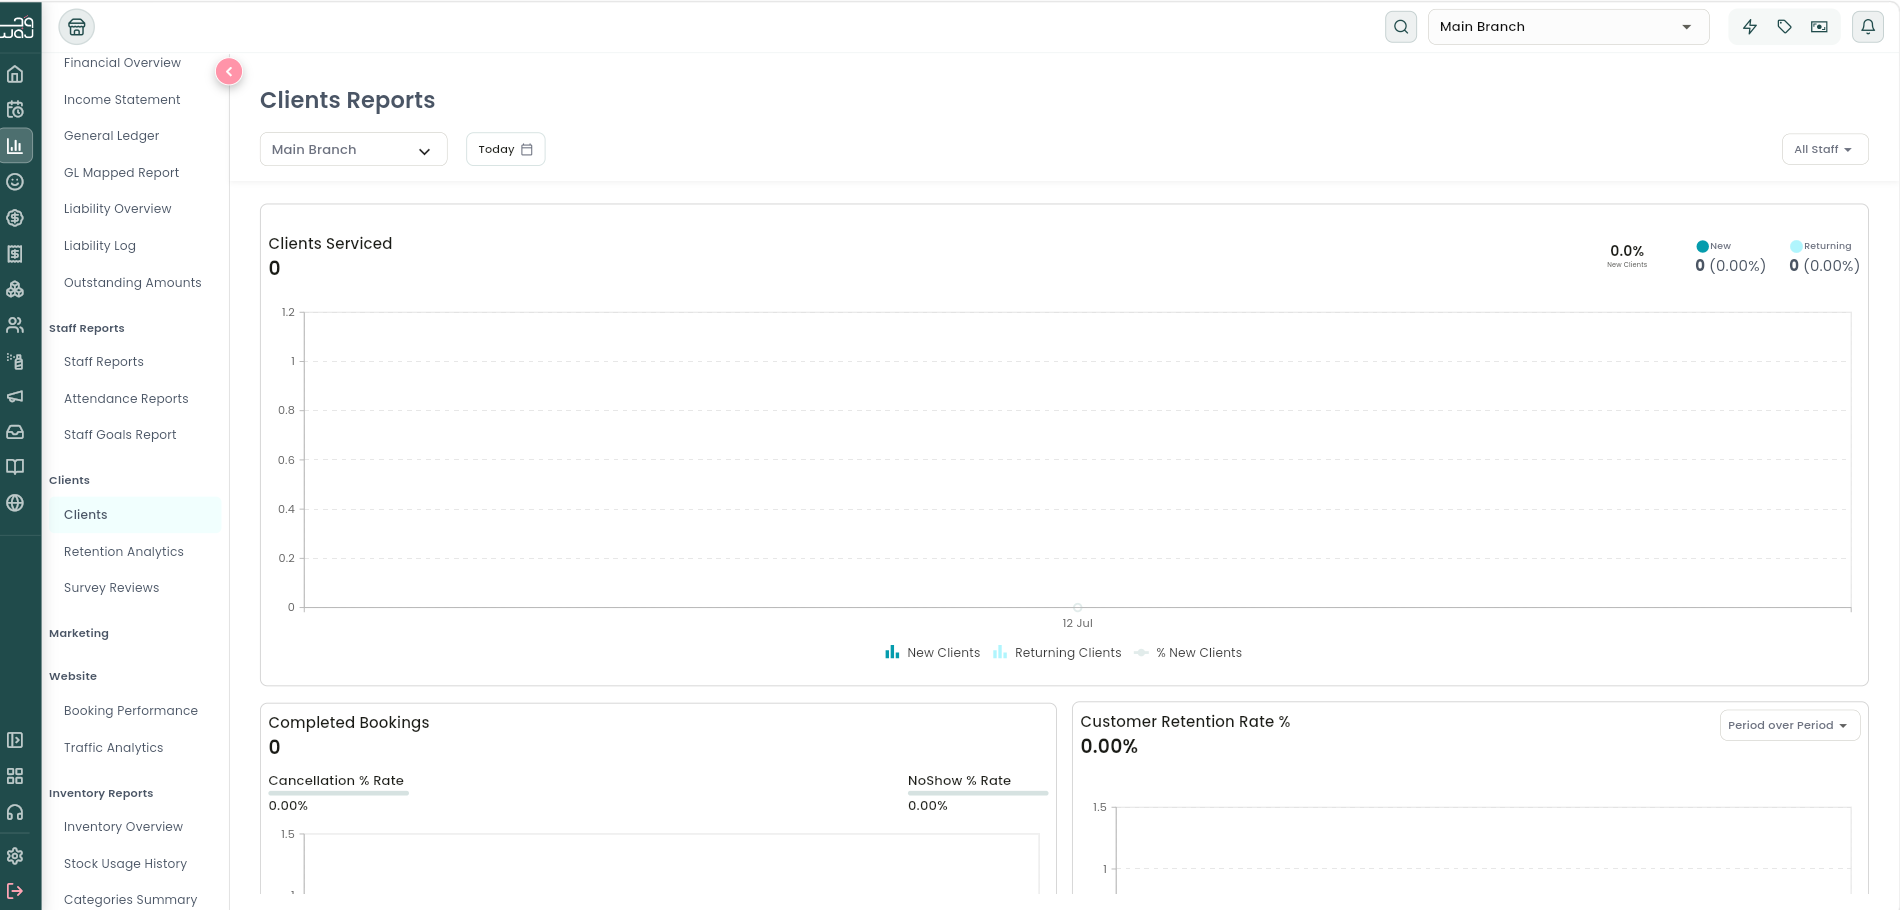Viewport: 1902px width, 910px height.
Task: Open the spray bottle sidebar icon
Action: 15,361
